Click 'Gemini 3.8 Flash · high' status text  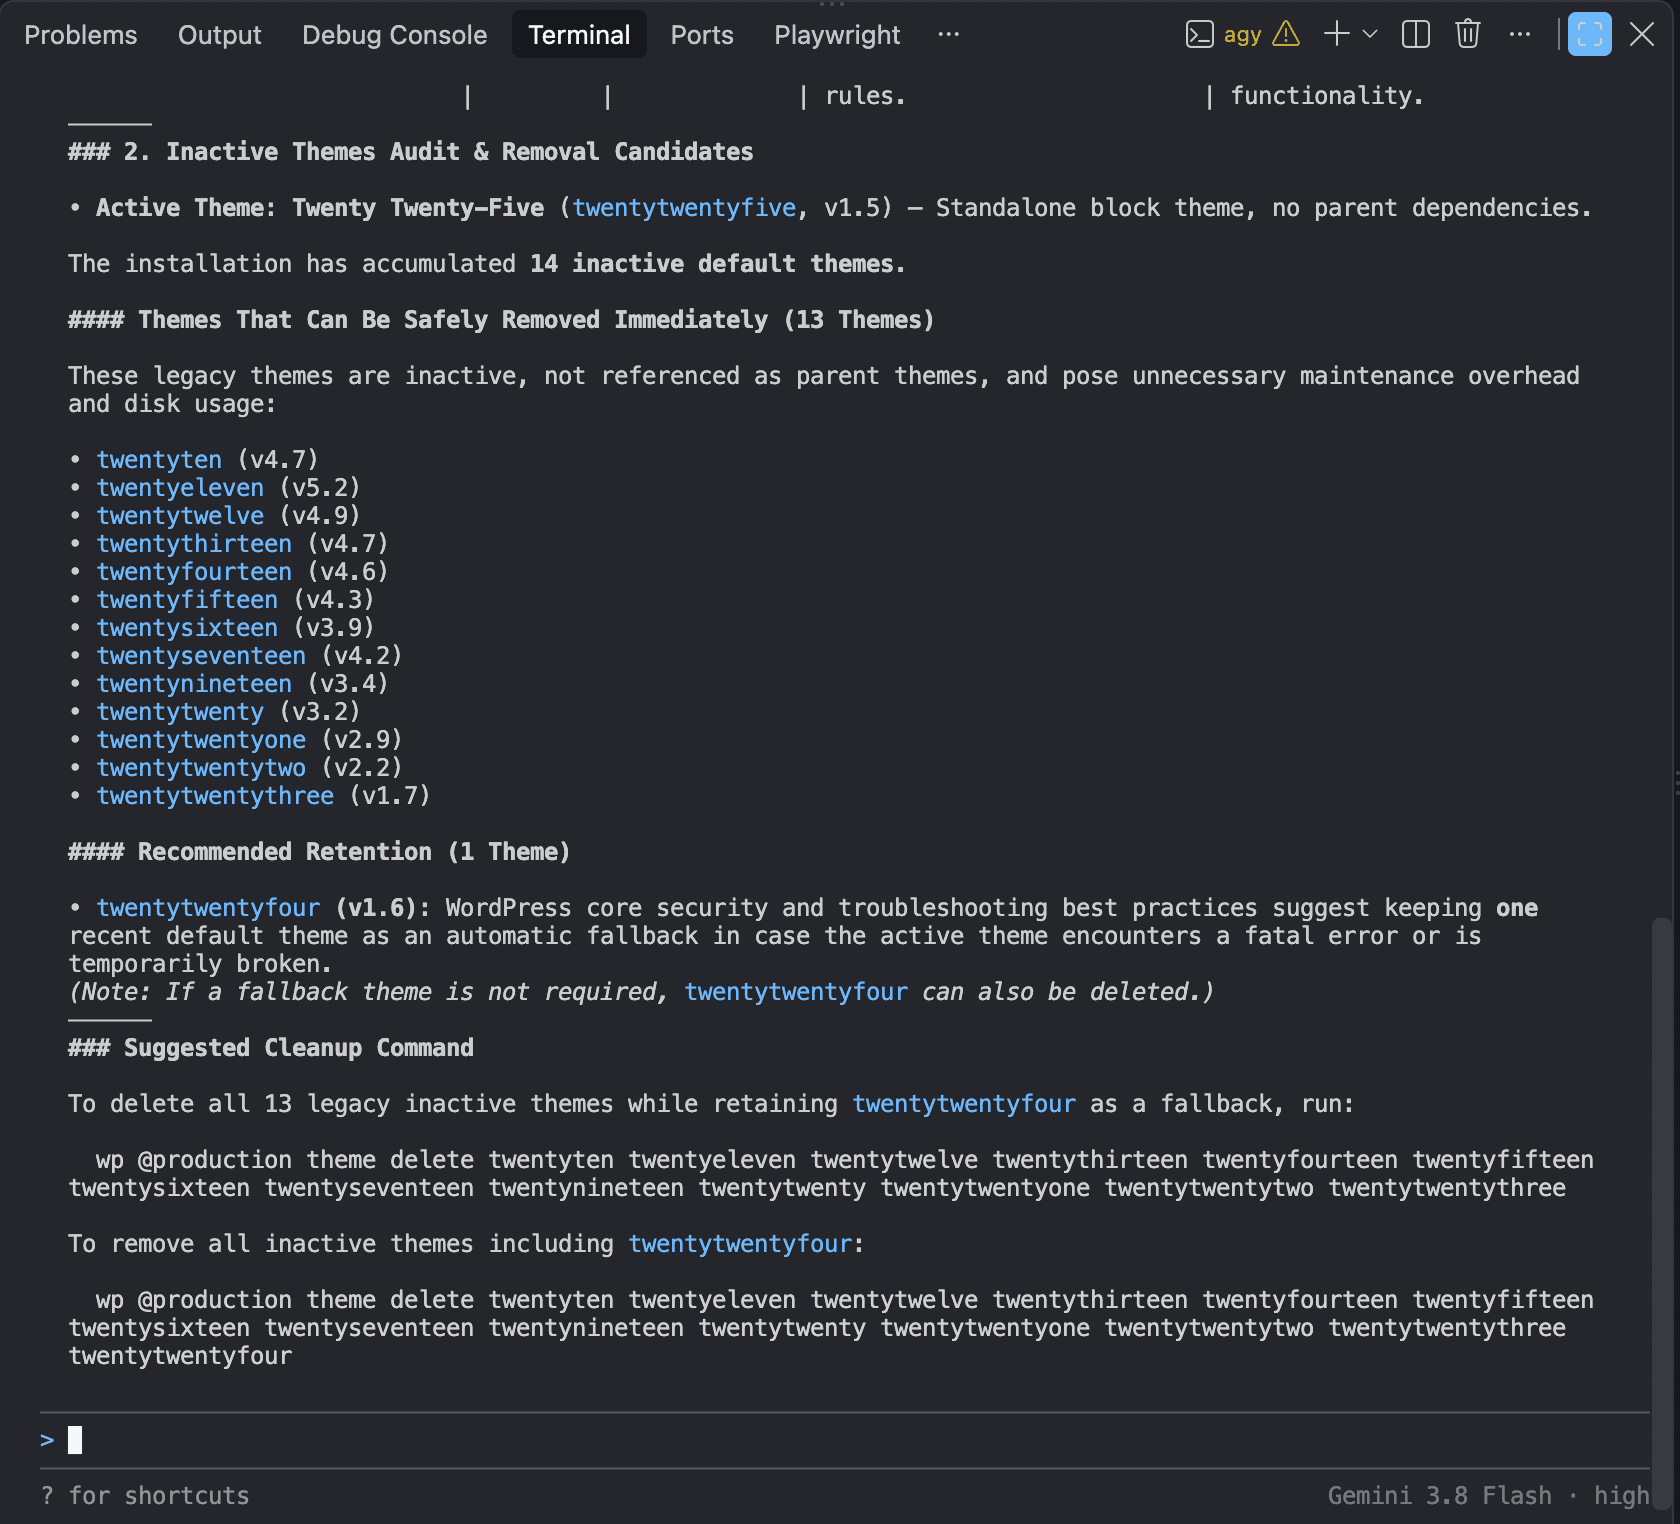[1488, 1496]
